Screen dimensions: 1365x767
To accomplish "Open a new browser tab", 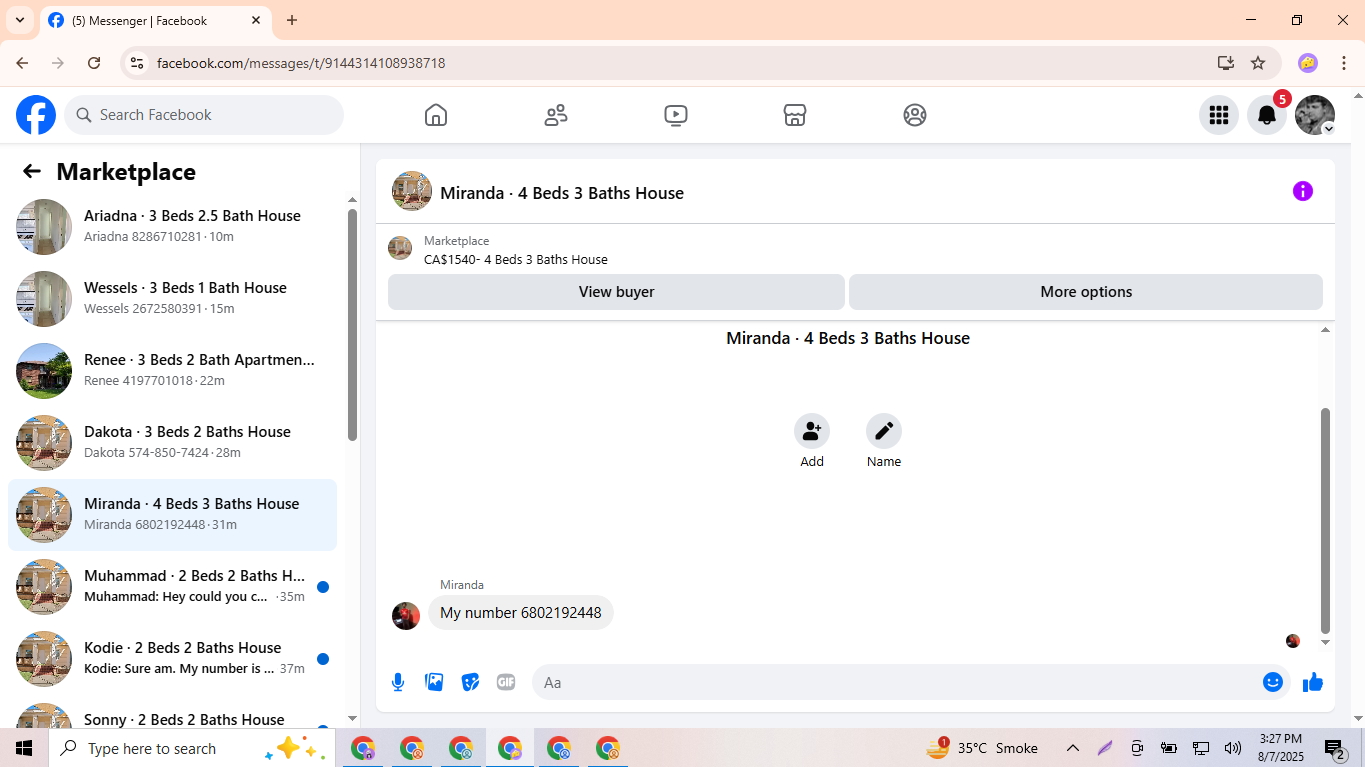I will tap(292, 20).
